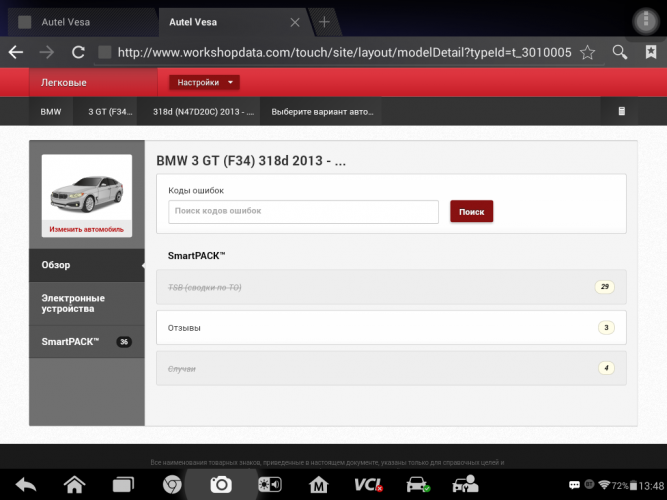Open vehicle diagnostics car icon

(418, 485)
